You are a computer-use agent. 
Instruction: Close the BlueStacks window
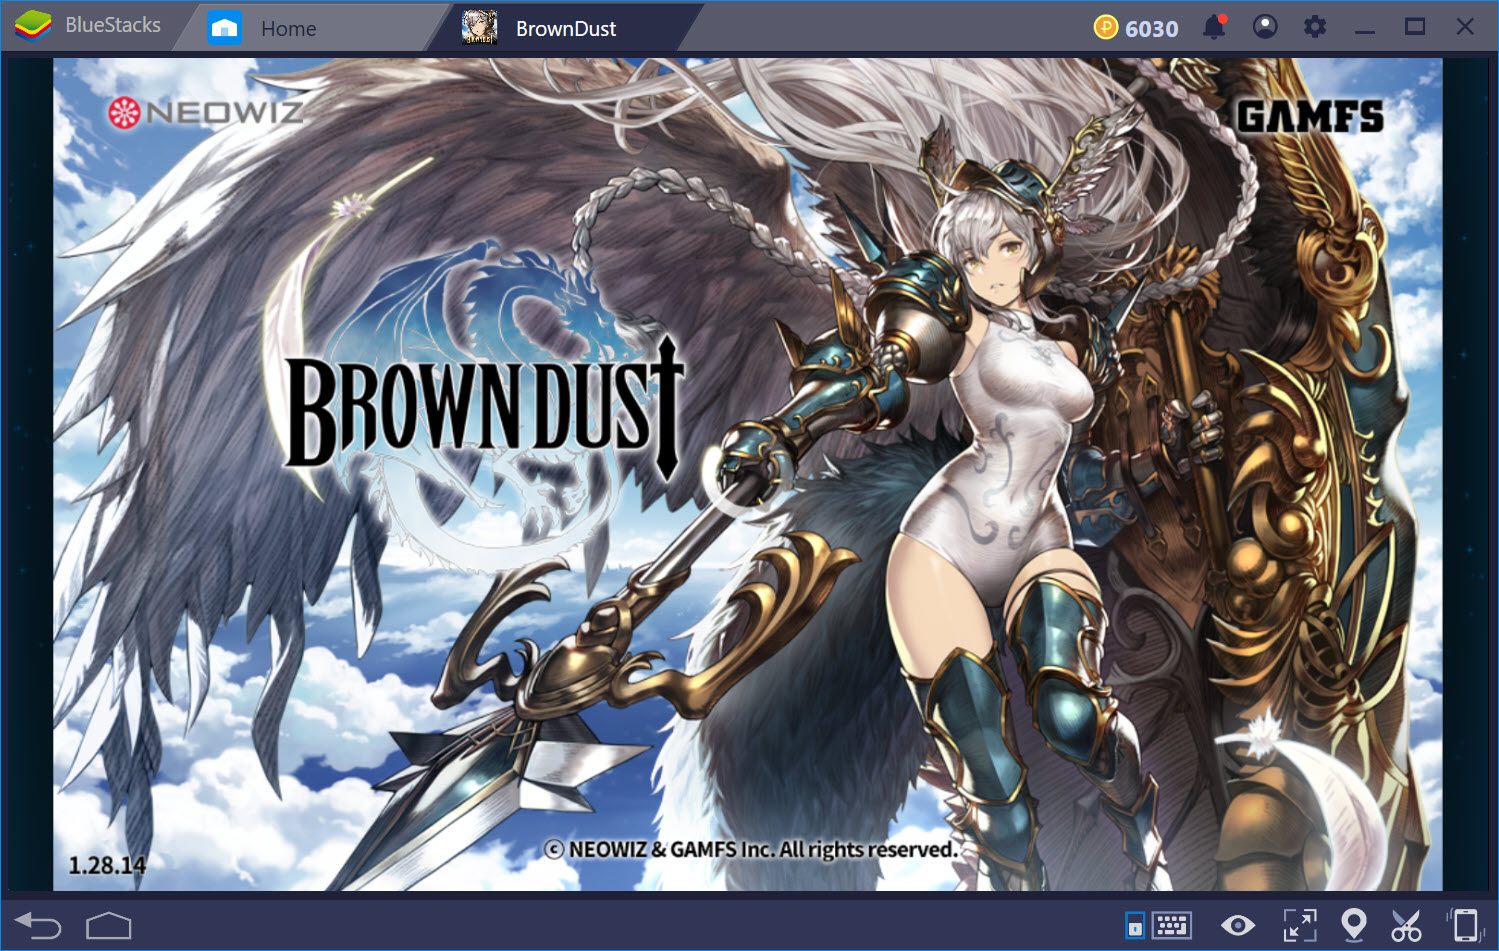(x=1465, y=27)
